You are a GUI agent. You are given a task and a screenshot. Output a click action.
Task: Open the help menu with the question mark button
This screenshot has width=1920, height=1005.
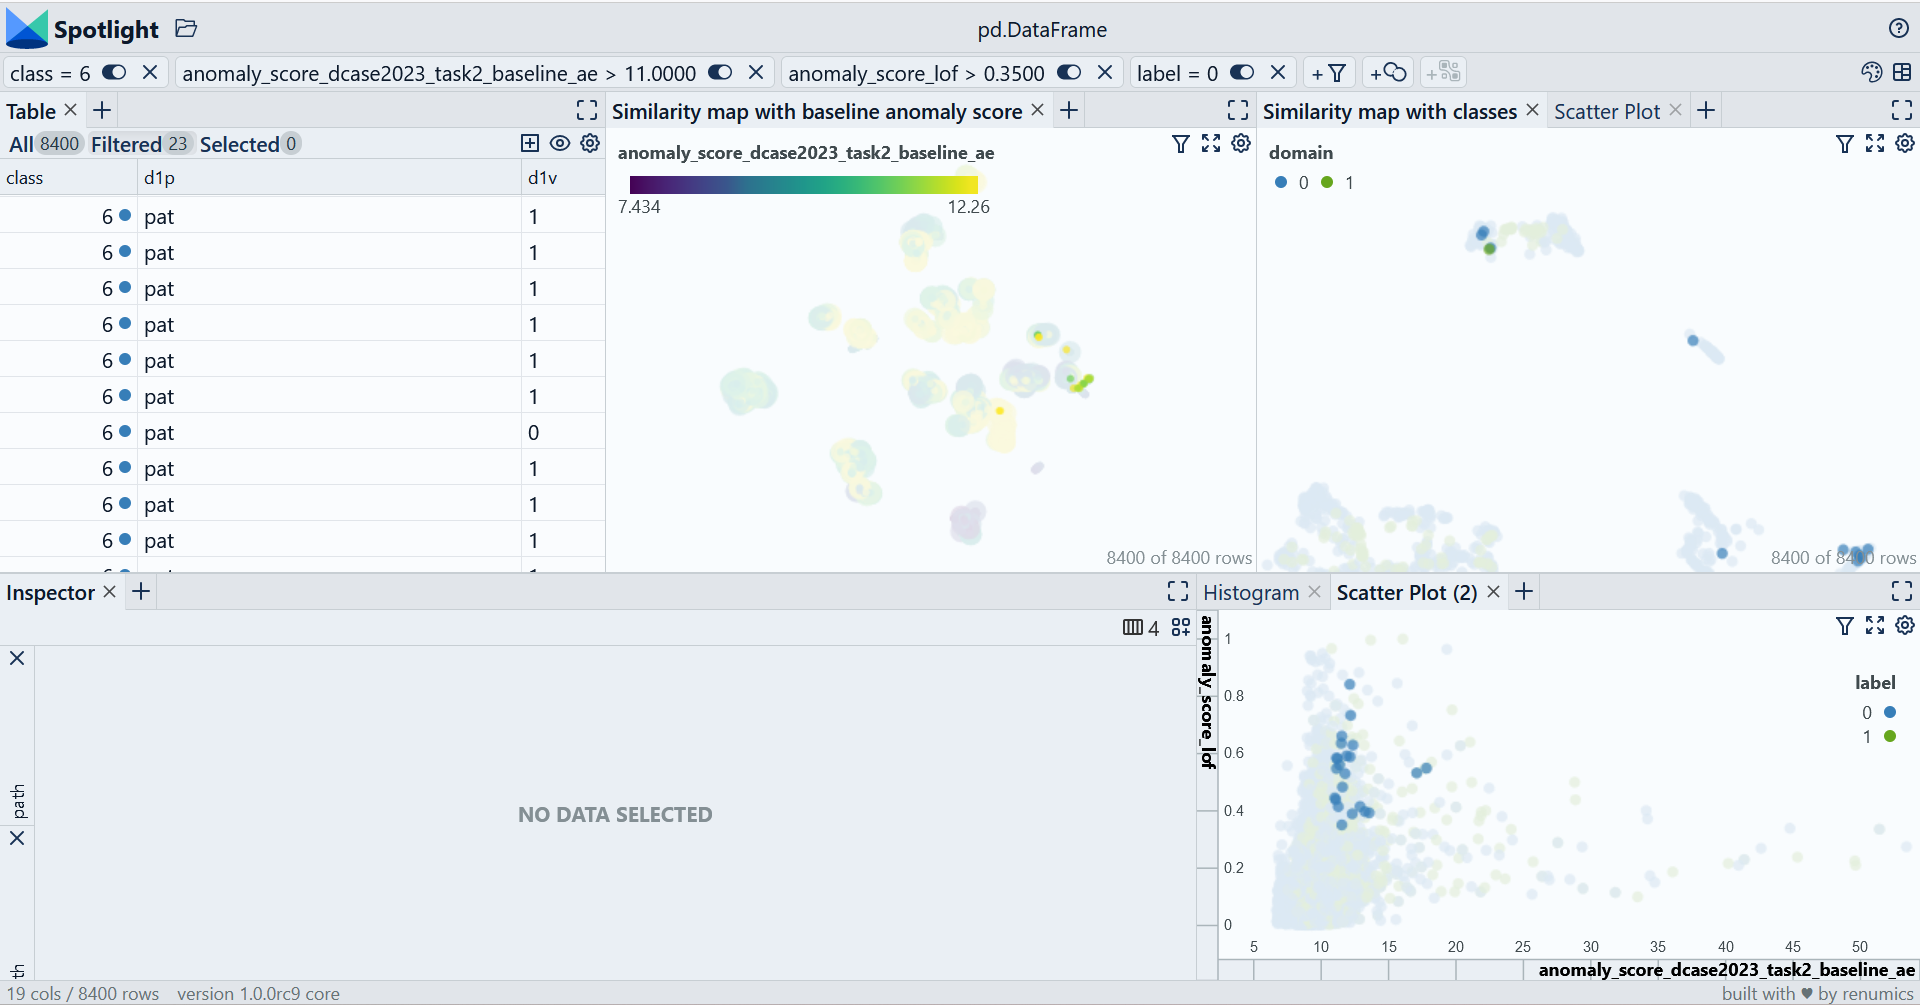tap(1899, 28)
